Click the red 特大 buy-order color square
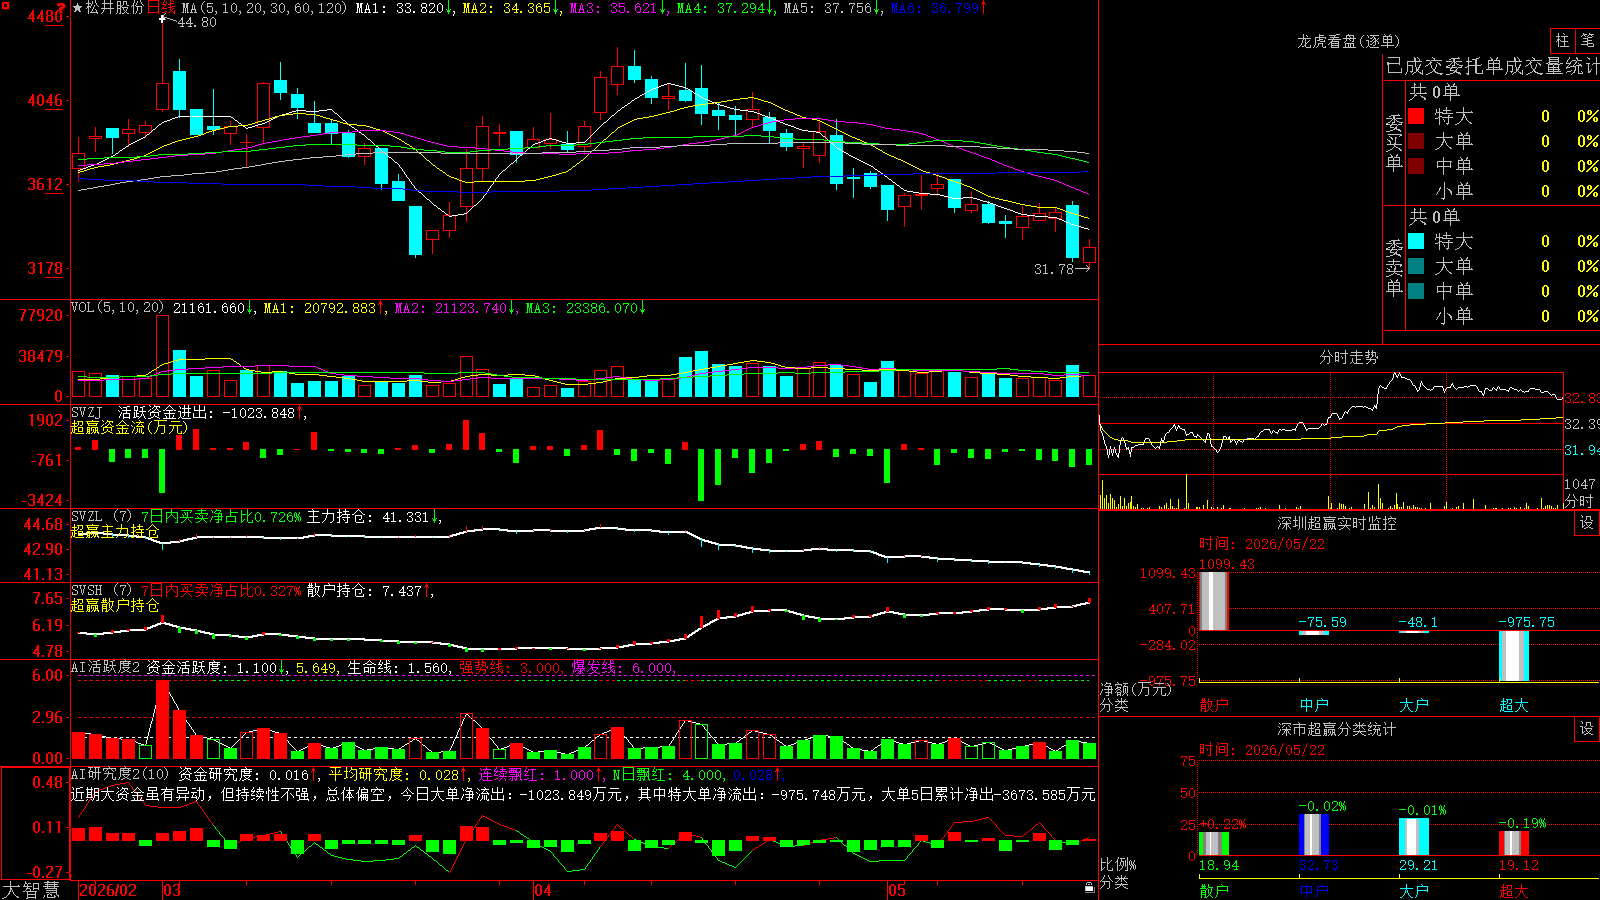1600x900 pixels. (1416, 116)
